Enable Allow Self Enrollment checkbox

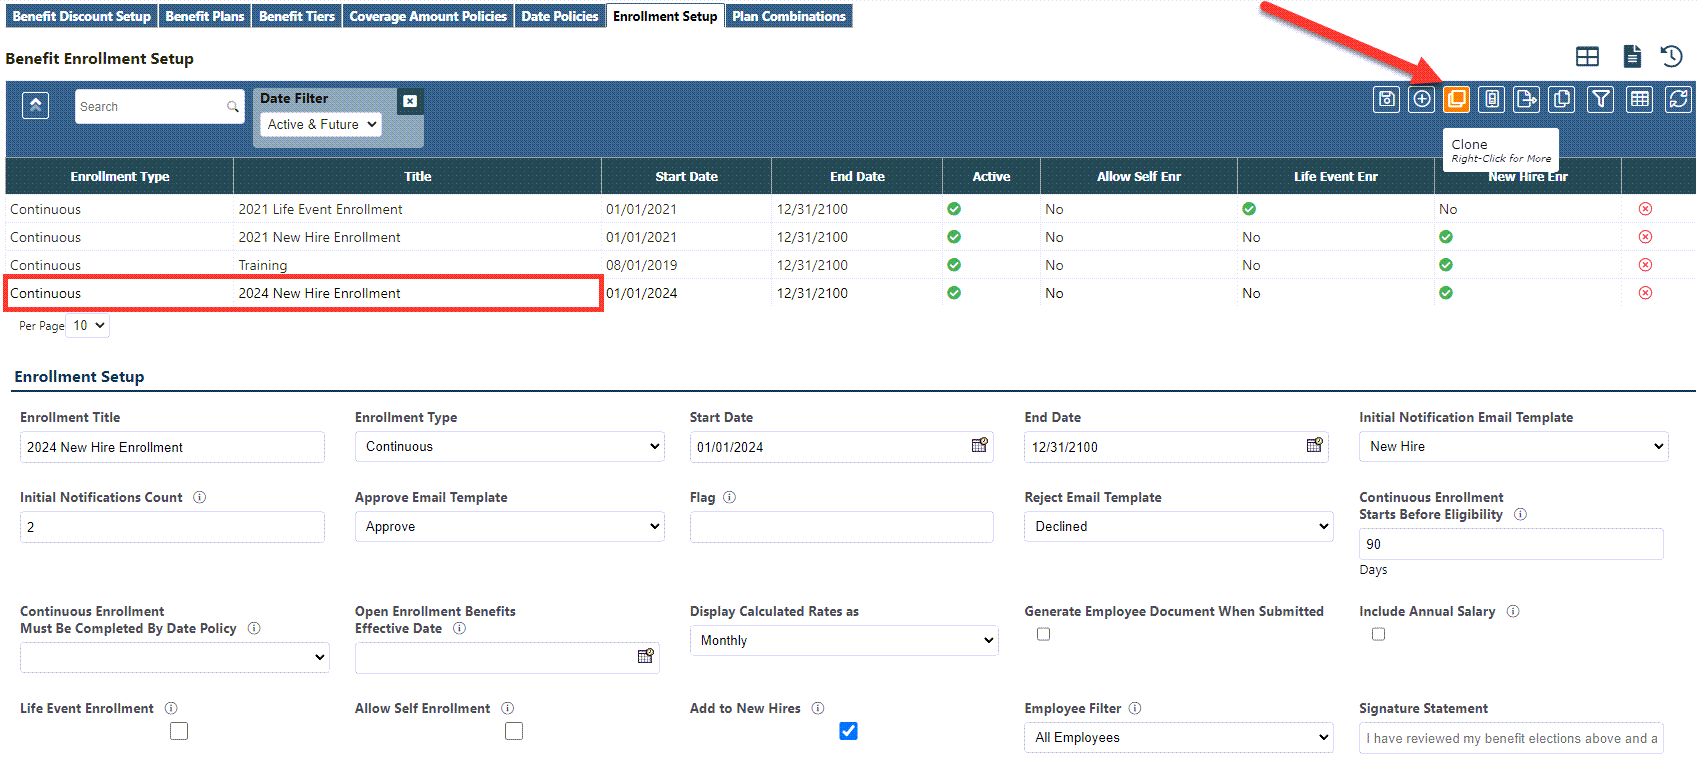click(514, 731)
